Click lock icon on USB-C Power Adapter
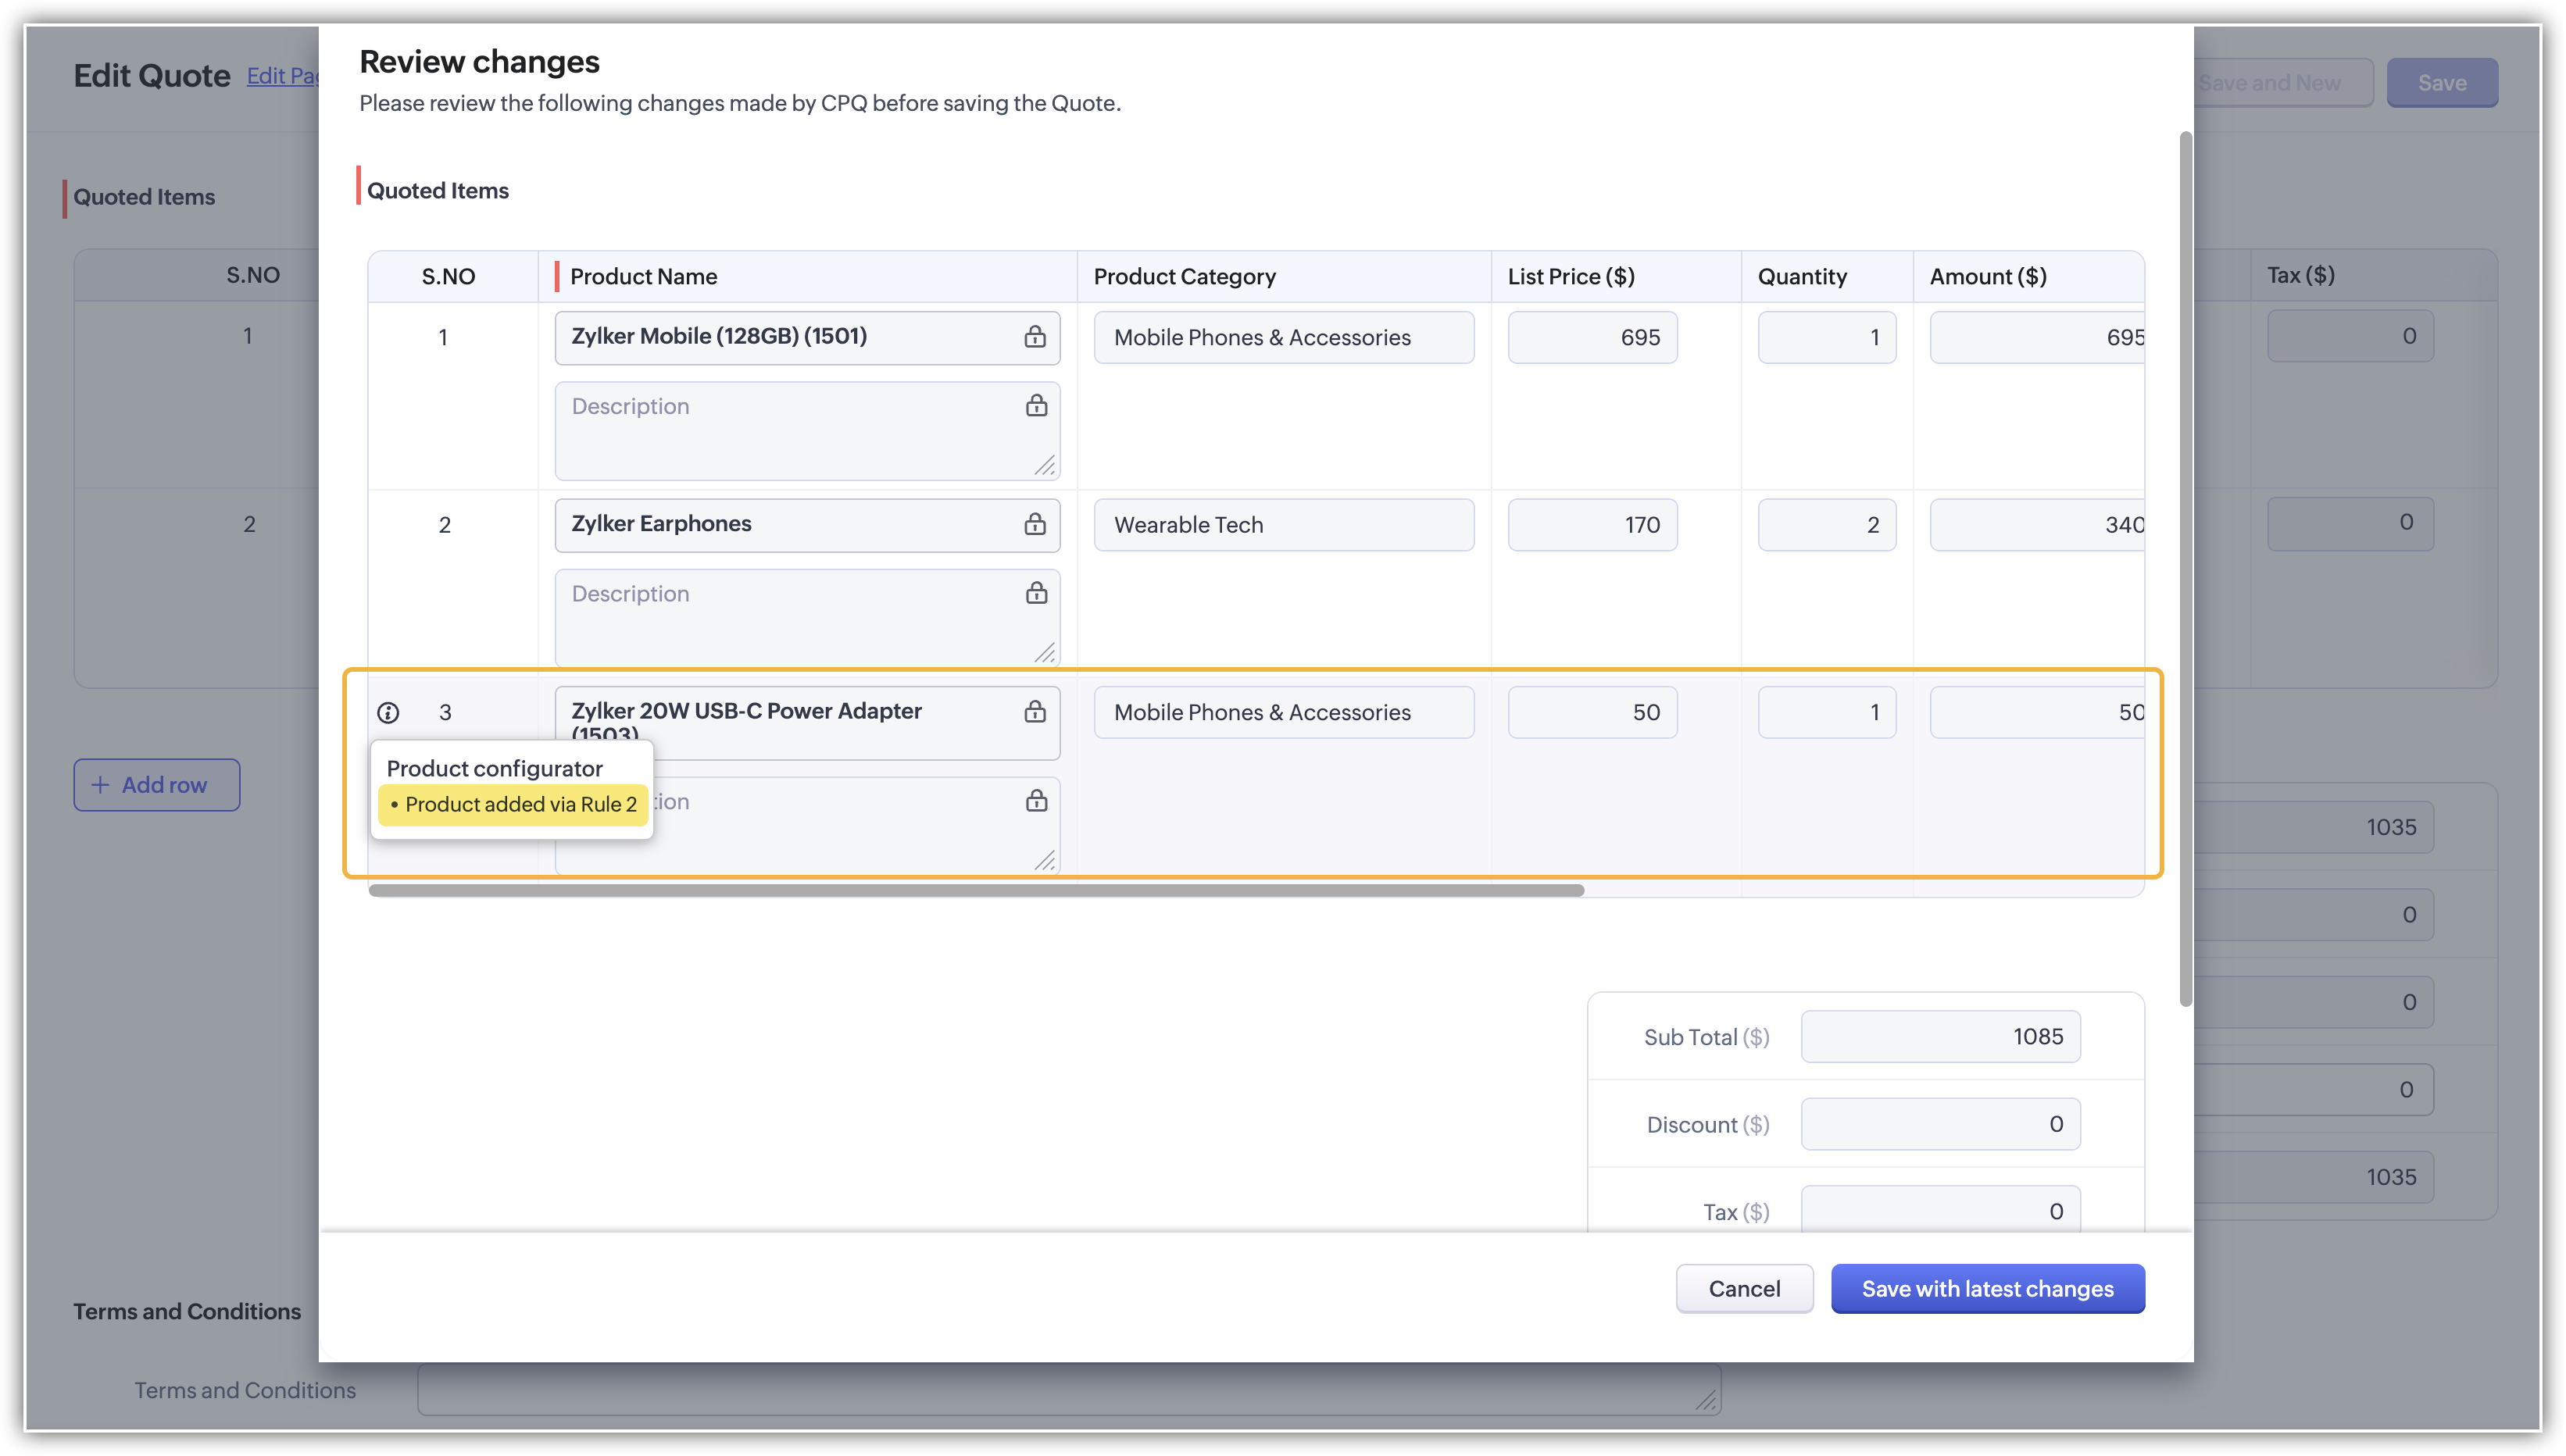The height and width of the screenshot is (1456, 2566). 1034,711
